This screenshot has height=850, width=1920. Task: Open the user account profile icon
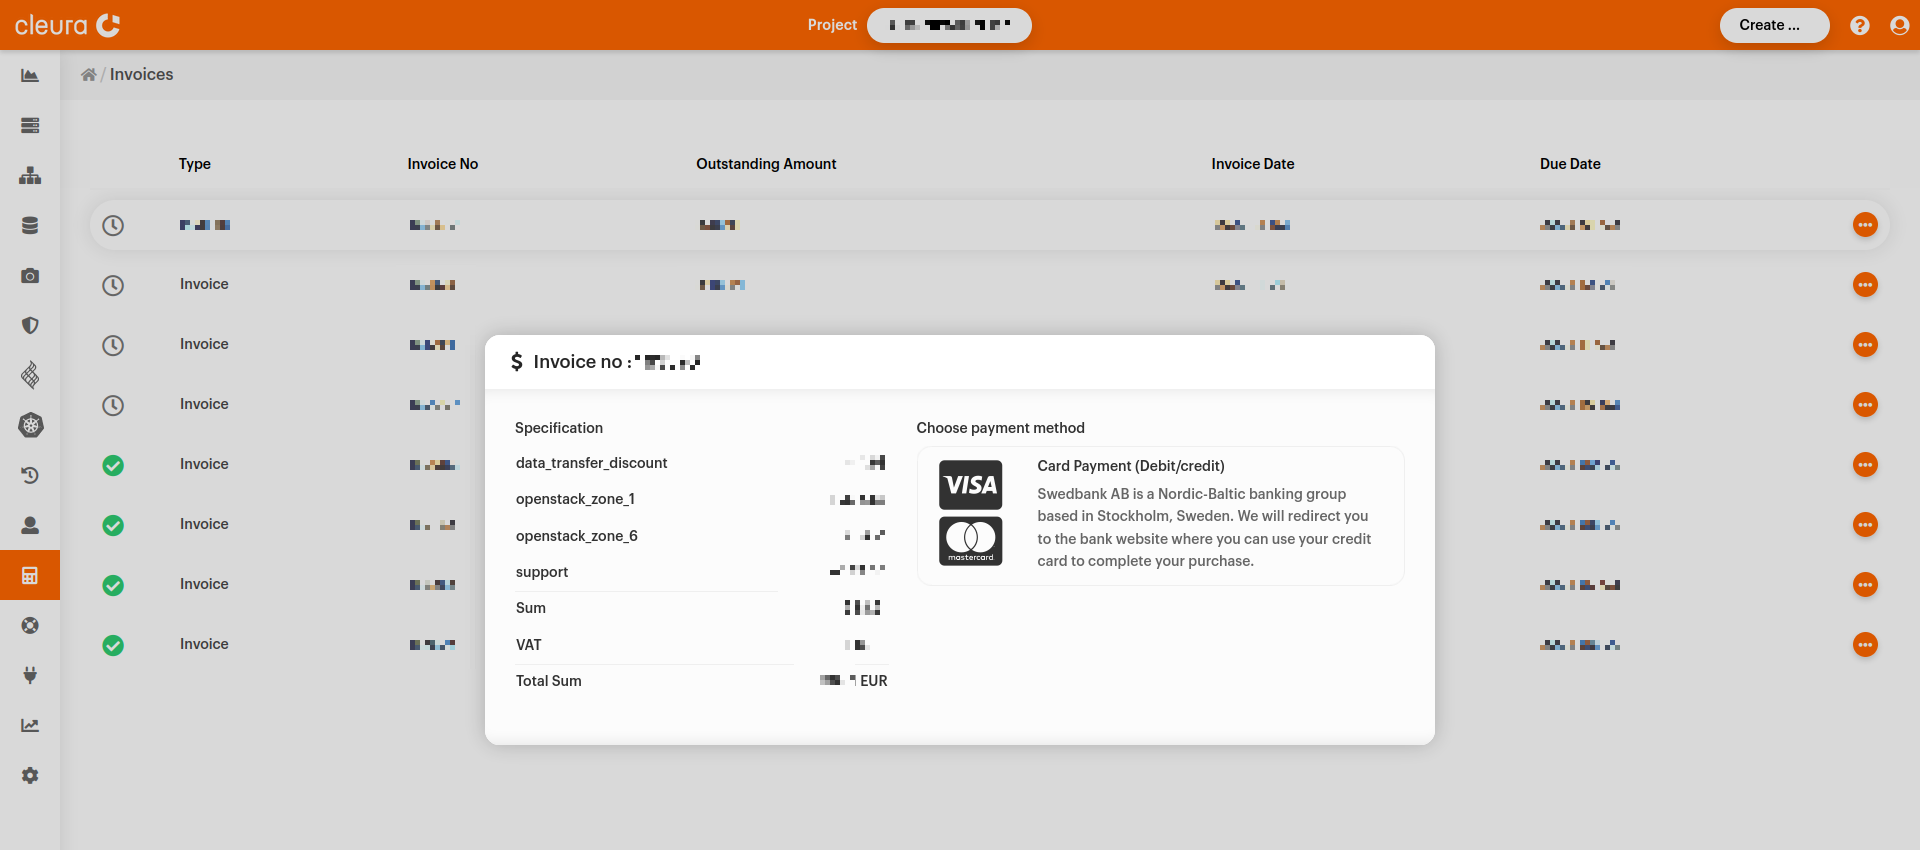tap(1899, 26)
